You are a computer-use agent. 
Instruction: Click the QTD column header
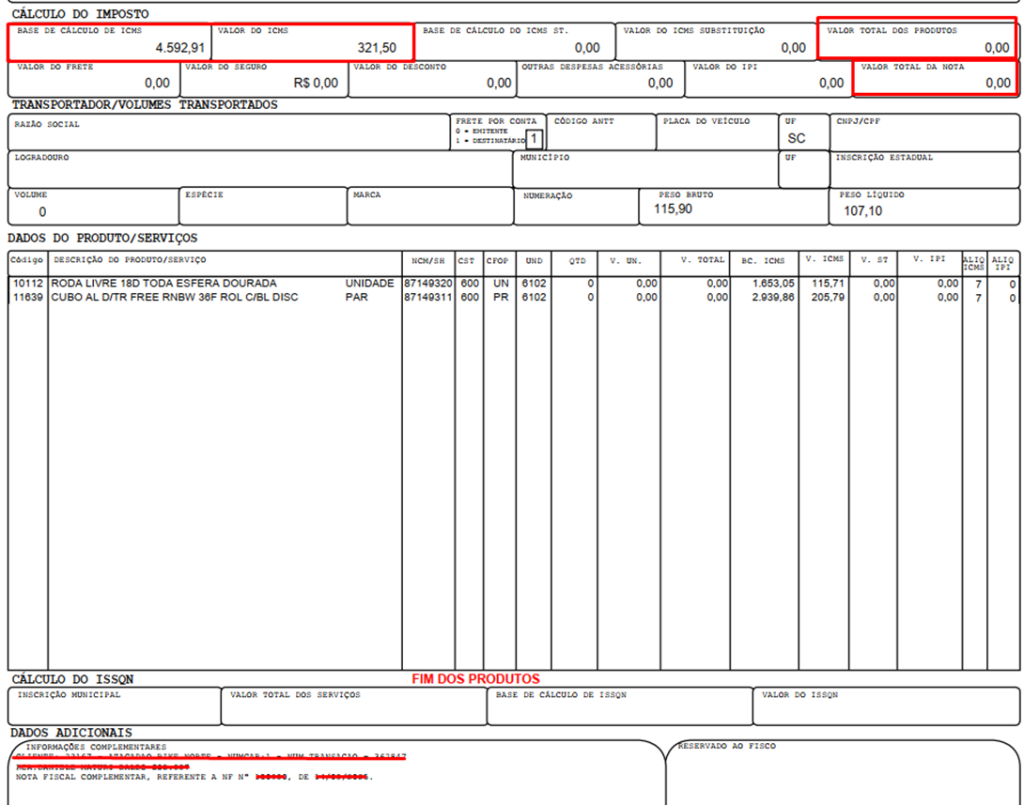pos(577,260)
